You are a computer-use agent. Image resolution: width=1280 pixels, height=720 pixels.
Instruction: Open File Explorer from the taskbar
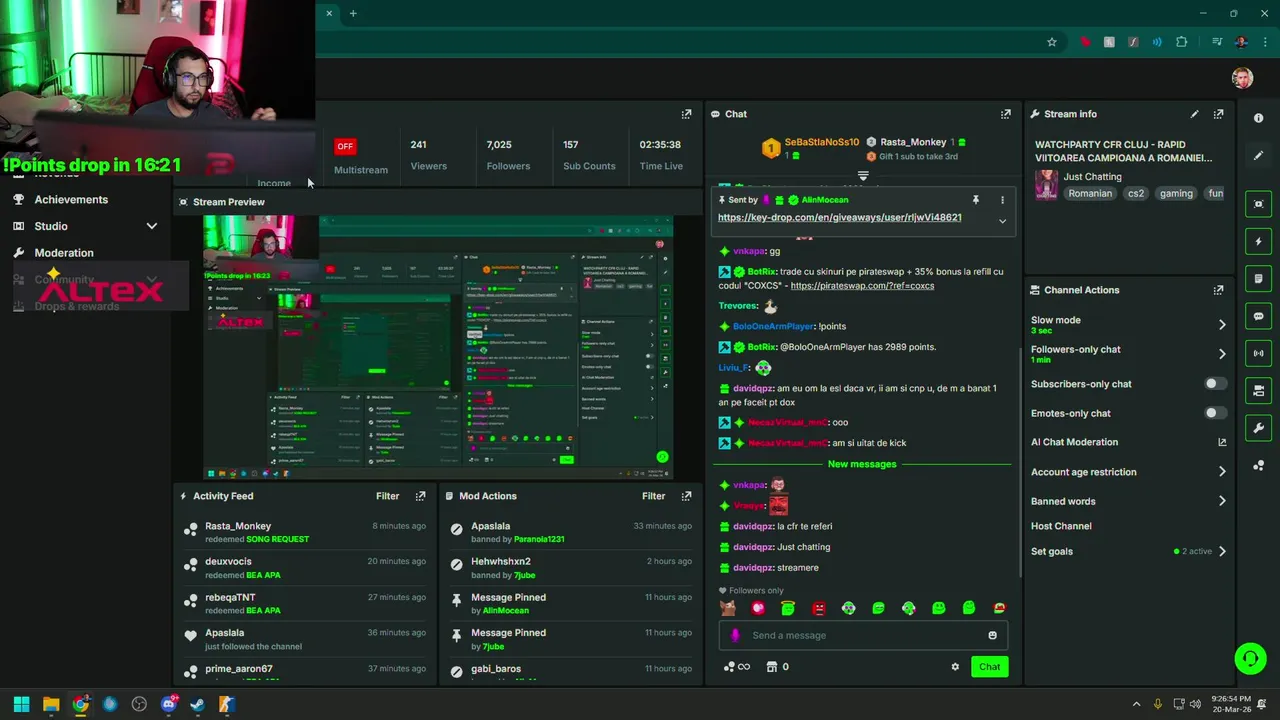click(51, 704)
